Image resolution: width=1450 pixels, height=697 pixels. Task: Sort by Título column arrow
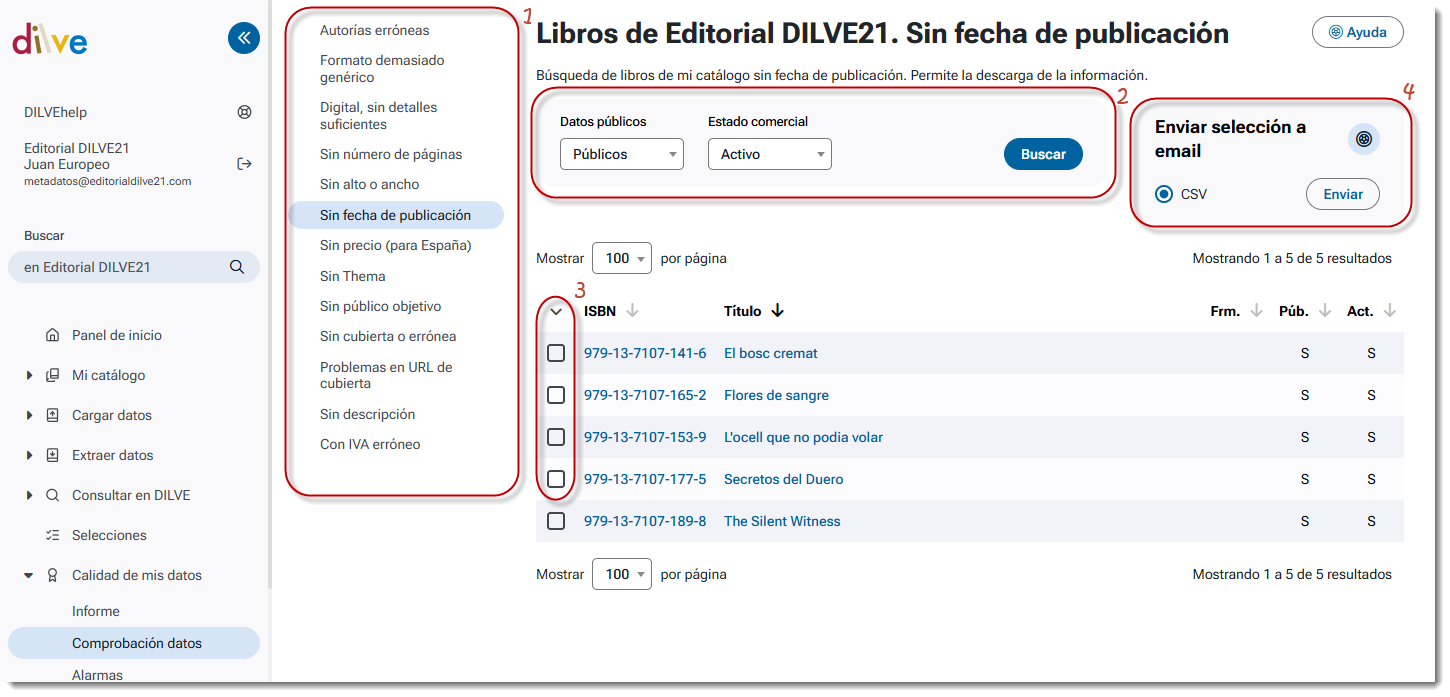coord(778,311)
